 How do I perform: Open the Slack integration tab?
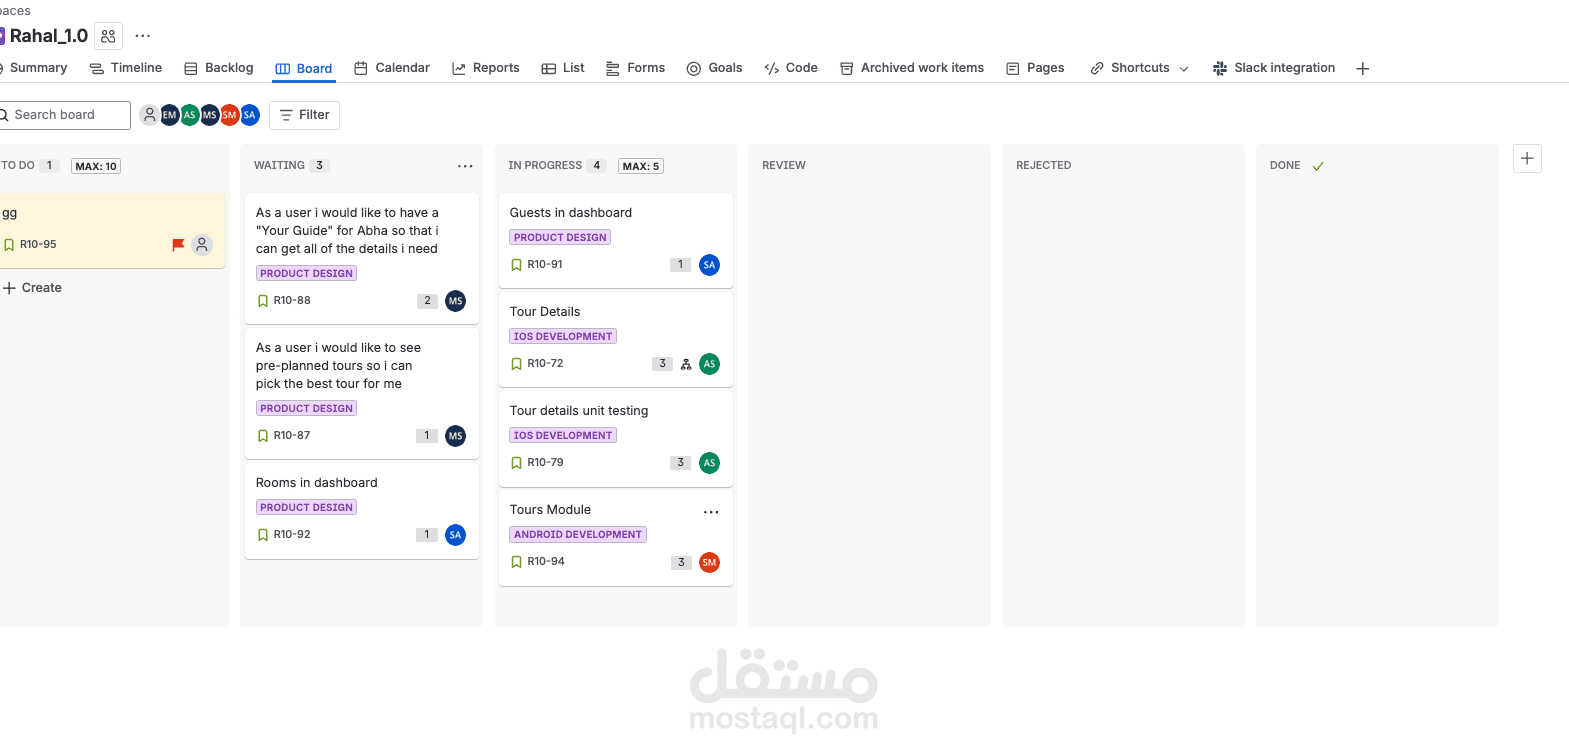pyautogui.click(x=1274, y=68)
